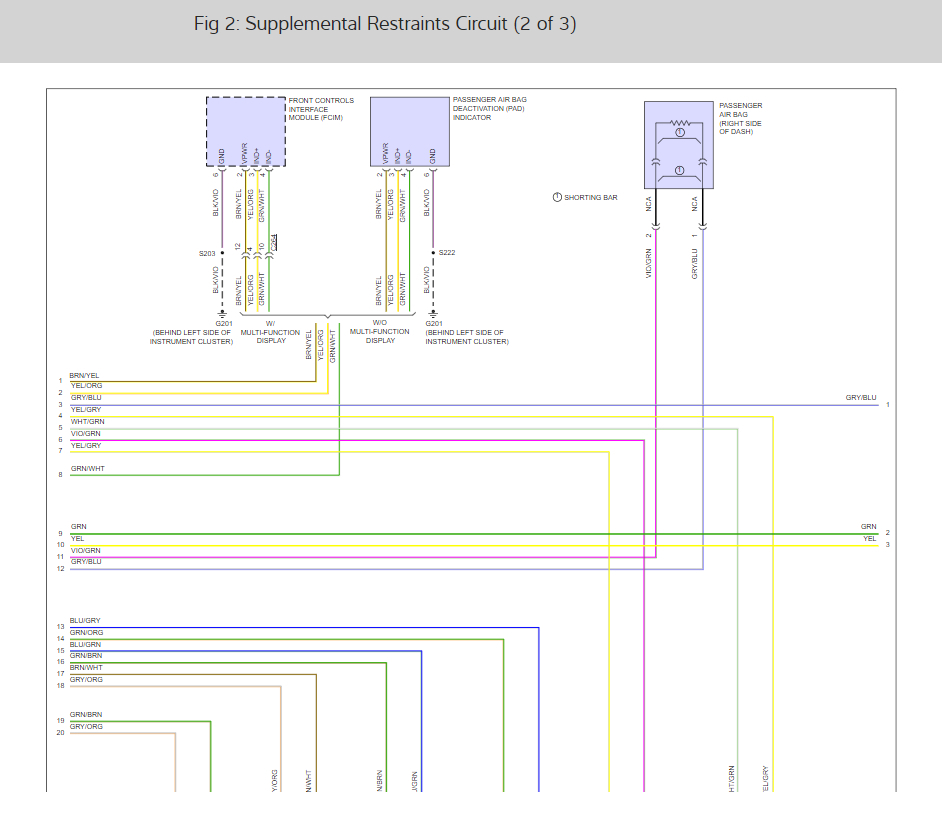Viewport: 942px width, 815px height.
Task: Click the Shorting Bar legend symbol
Action: click(x=557, y=198)
